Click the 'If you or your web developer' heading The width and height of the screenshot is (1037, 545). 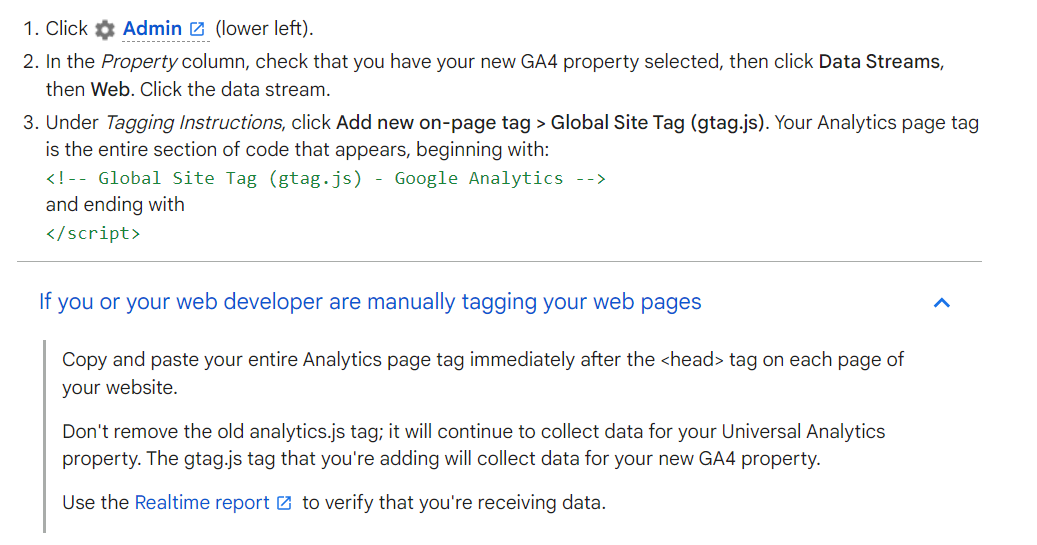coord(370,302)
